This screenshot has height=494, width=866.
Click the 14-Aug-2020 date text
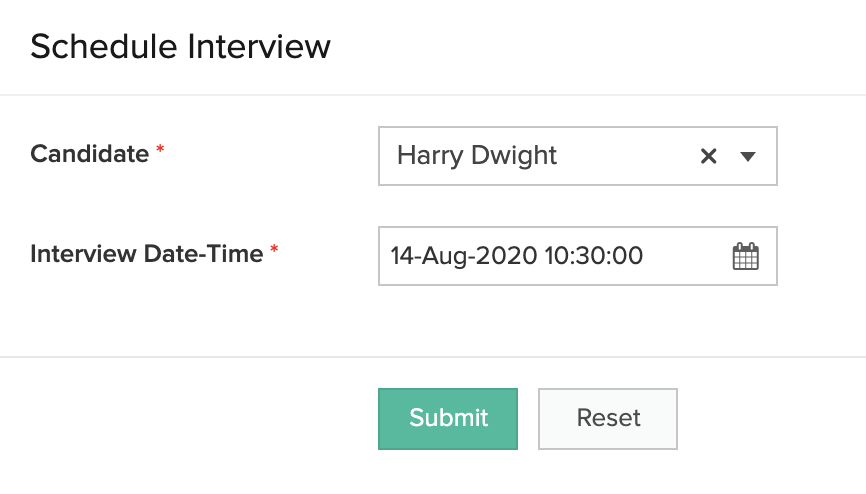tap(463, 256)
